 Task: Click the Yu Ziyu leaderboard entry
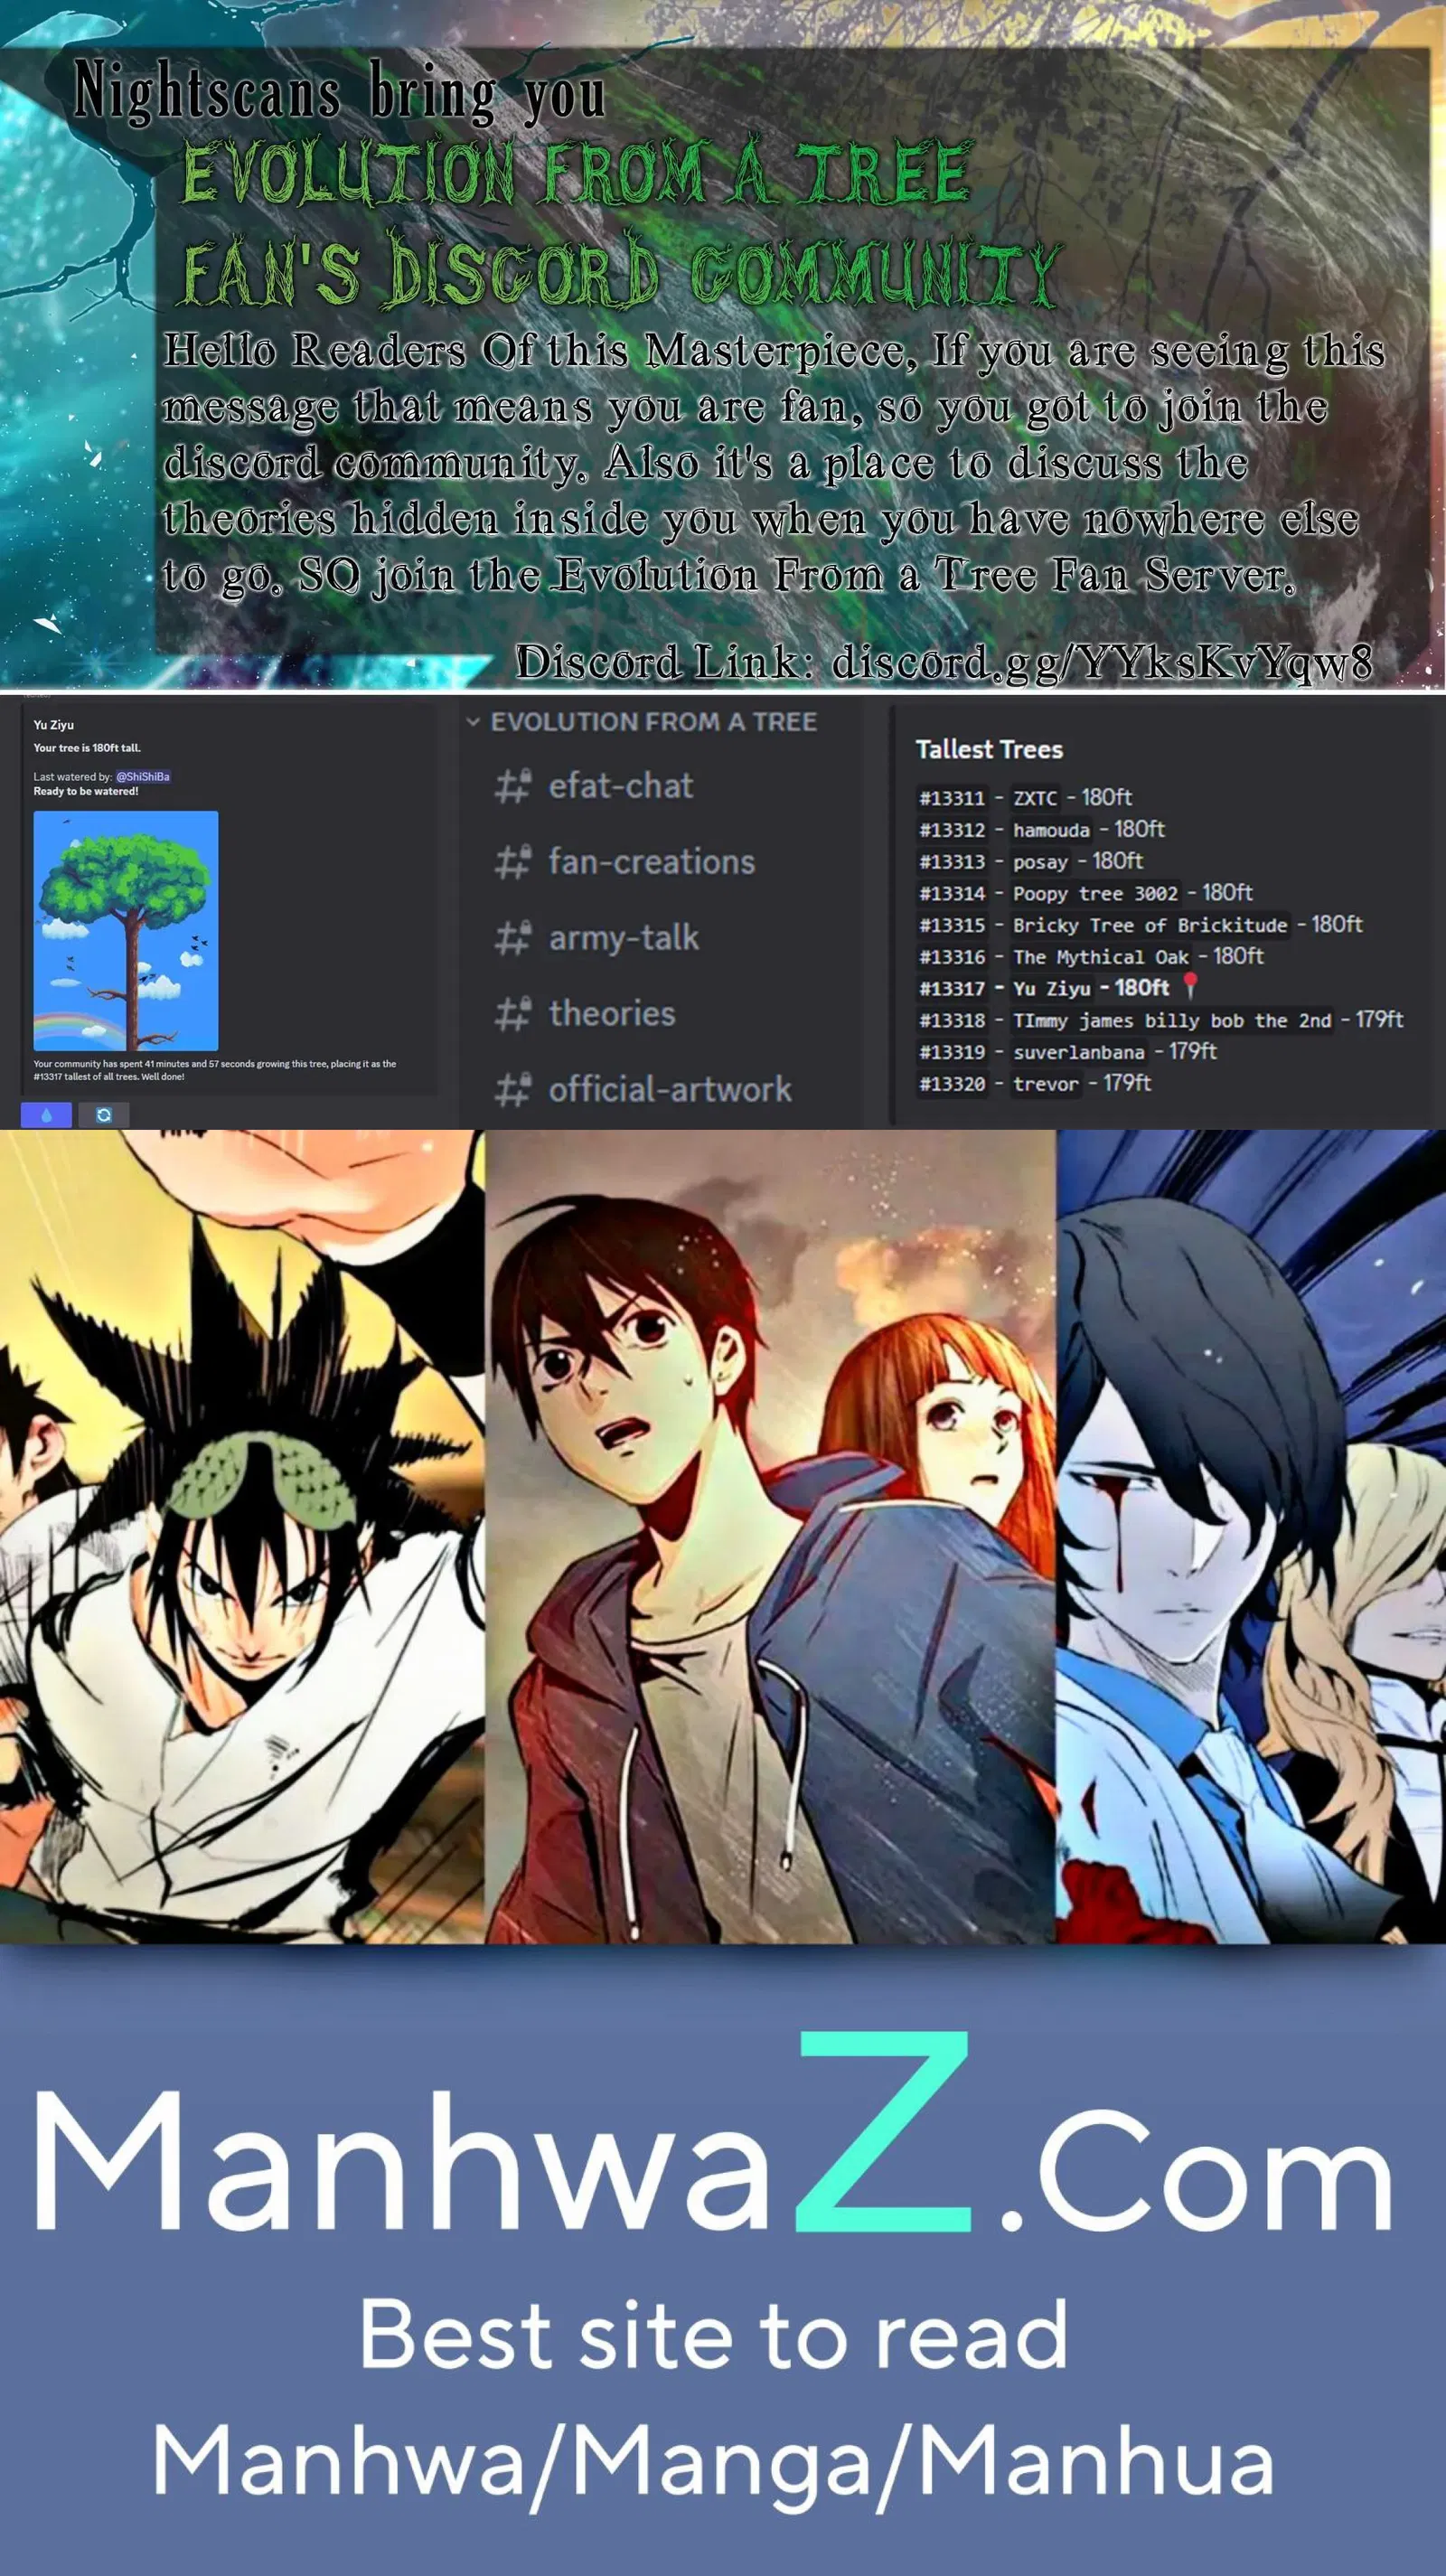coord(1051,989)
